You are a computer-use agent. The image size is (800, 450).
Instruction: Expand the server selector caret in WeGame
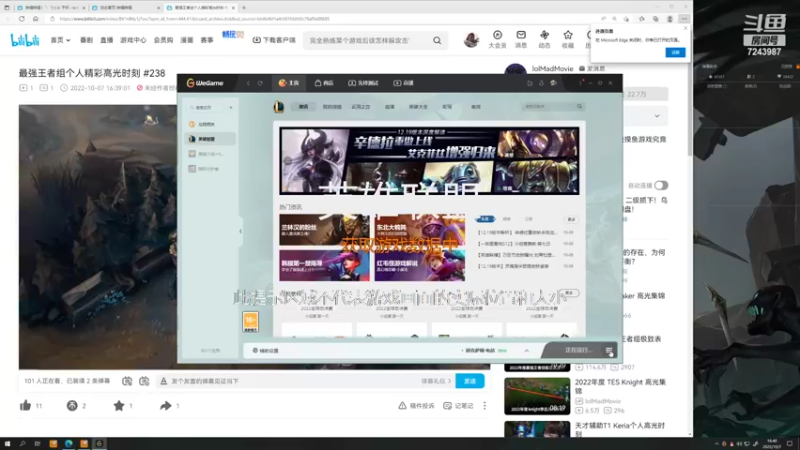point(527,351)
